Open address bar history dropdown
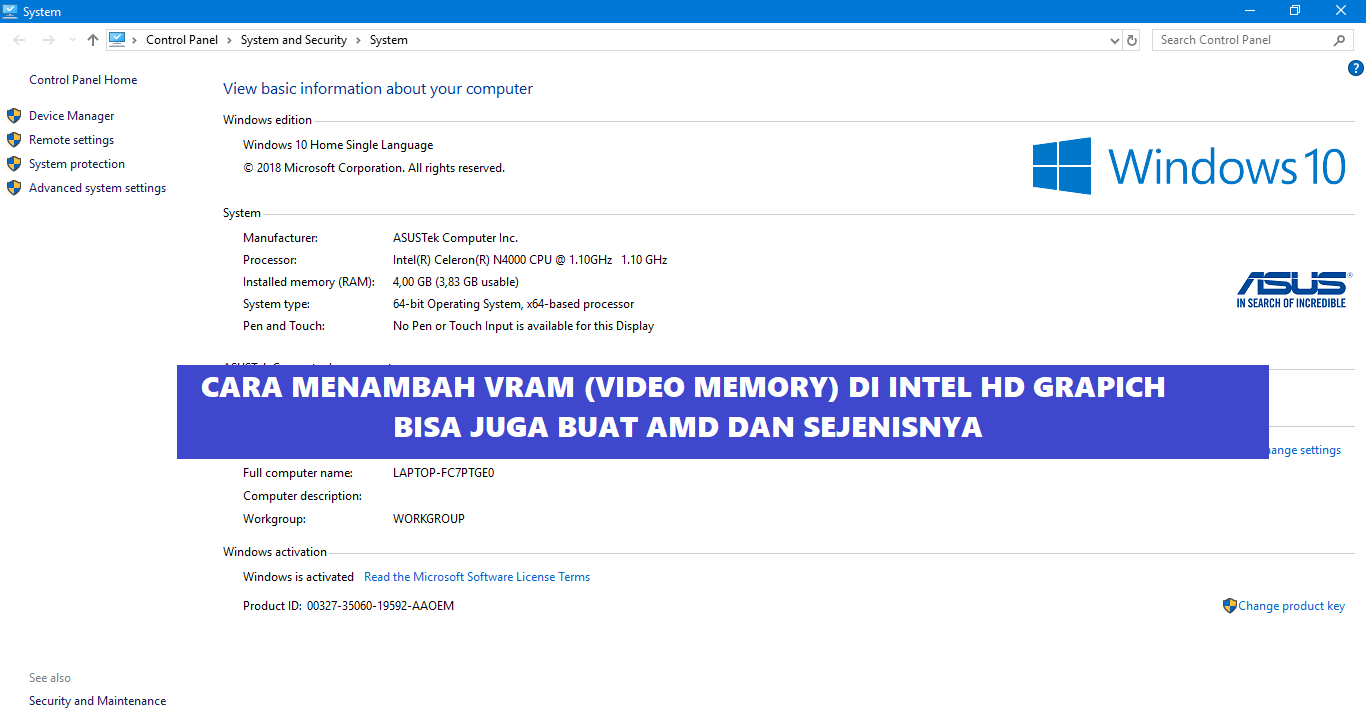 tap(1115, 40)
